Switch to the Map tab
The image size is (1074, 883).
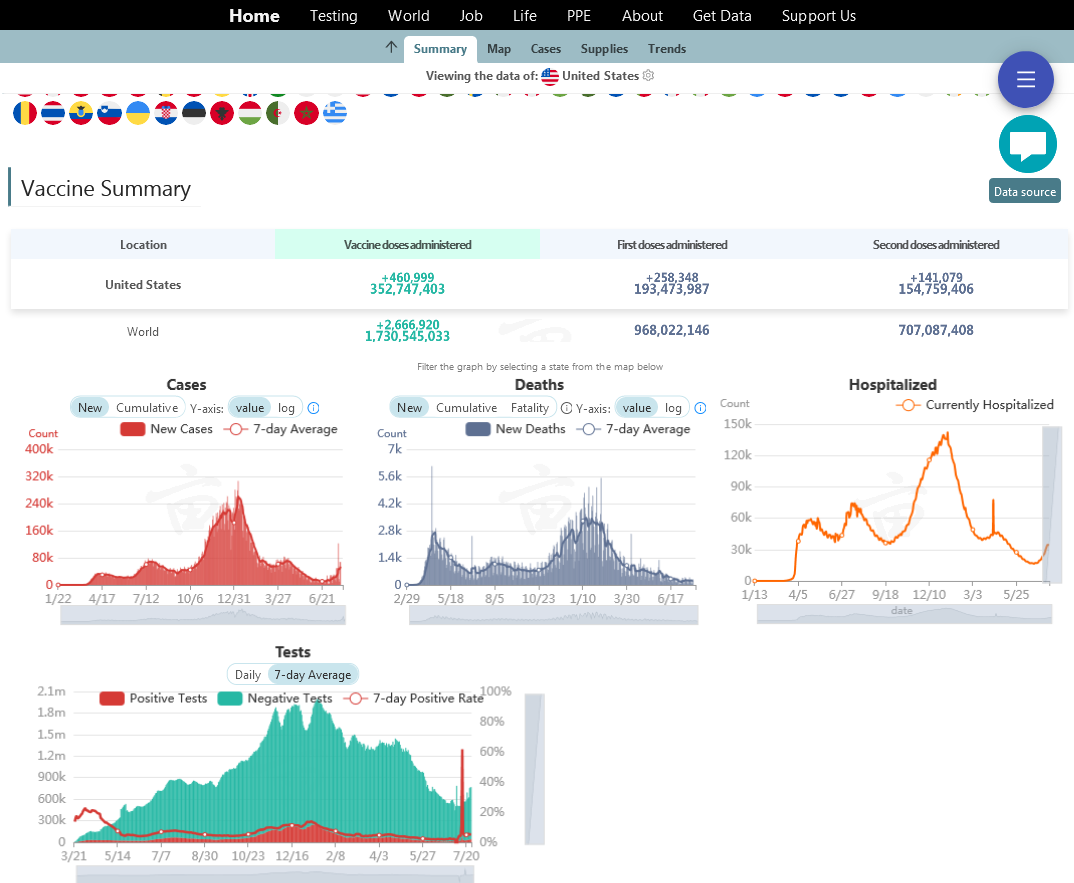pos(498,49)
